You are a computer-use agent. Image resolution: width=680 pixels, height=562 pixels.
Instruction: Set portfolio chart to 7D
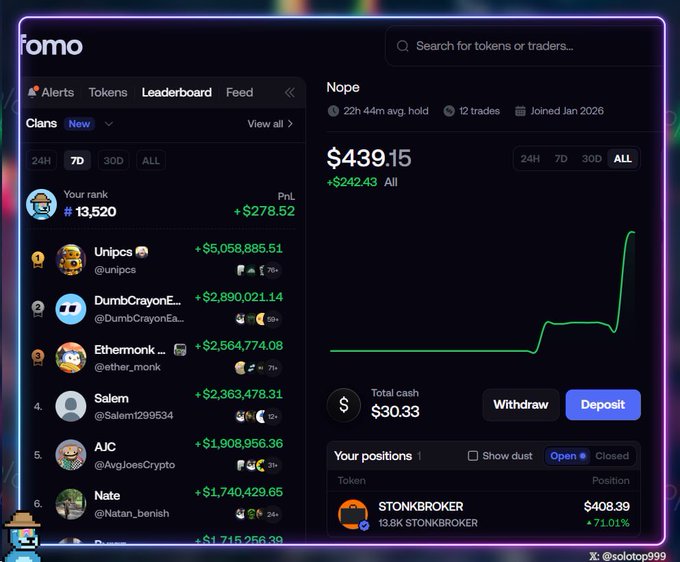[x=561, y=159]
